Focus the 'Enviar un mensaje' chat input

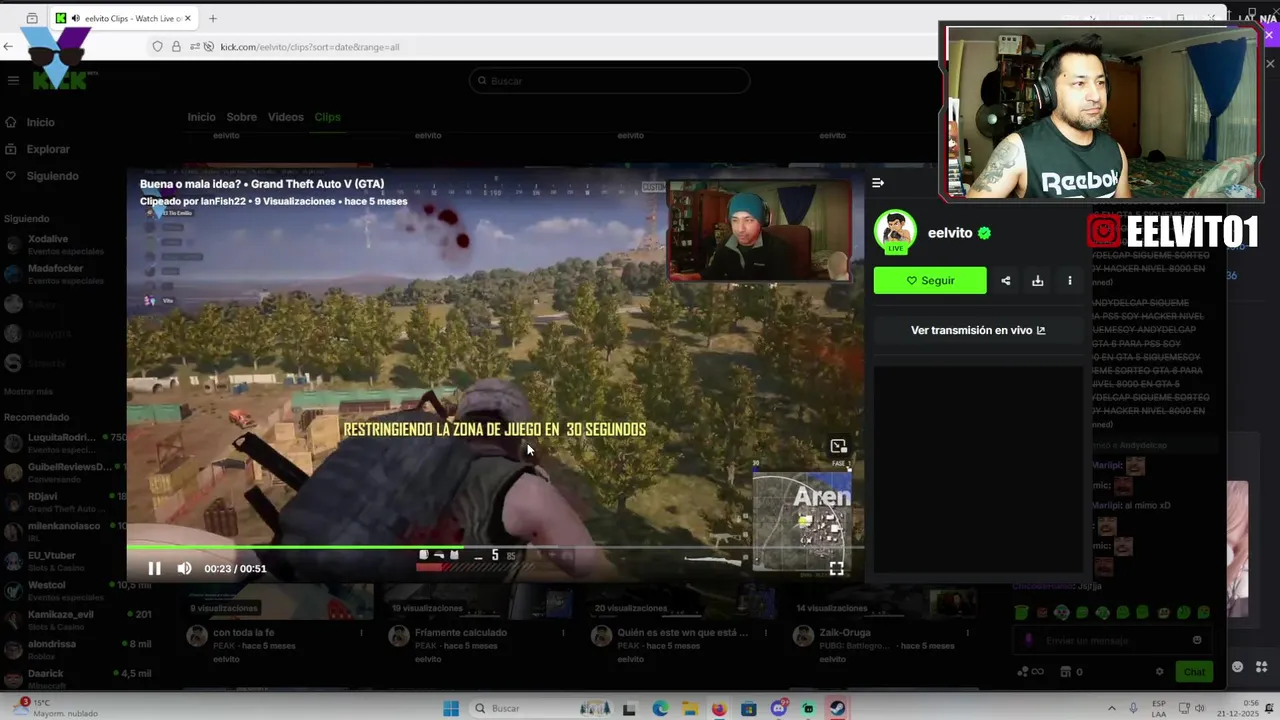click(x=1112, y=641)
